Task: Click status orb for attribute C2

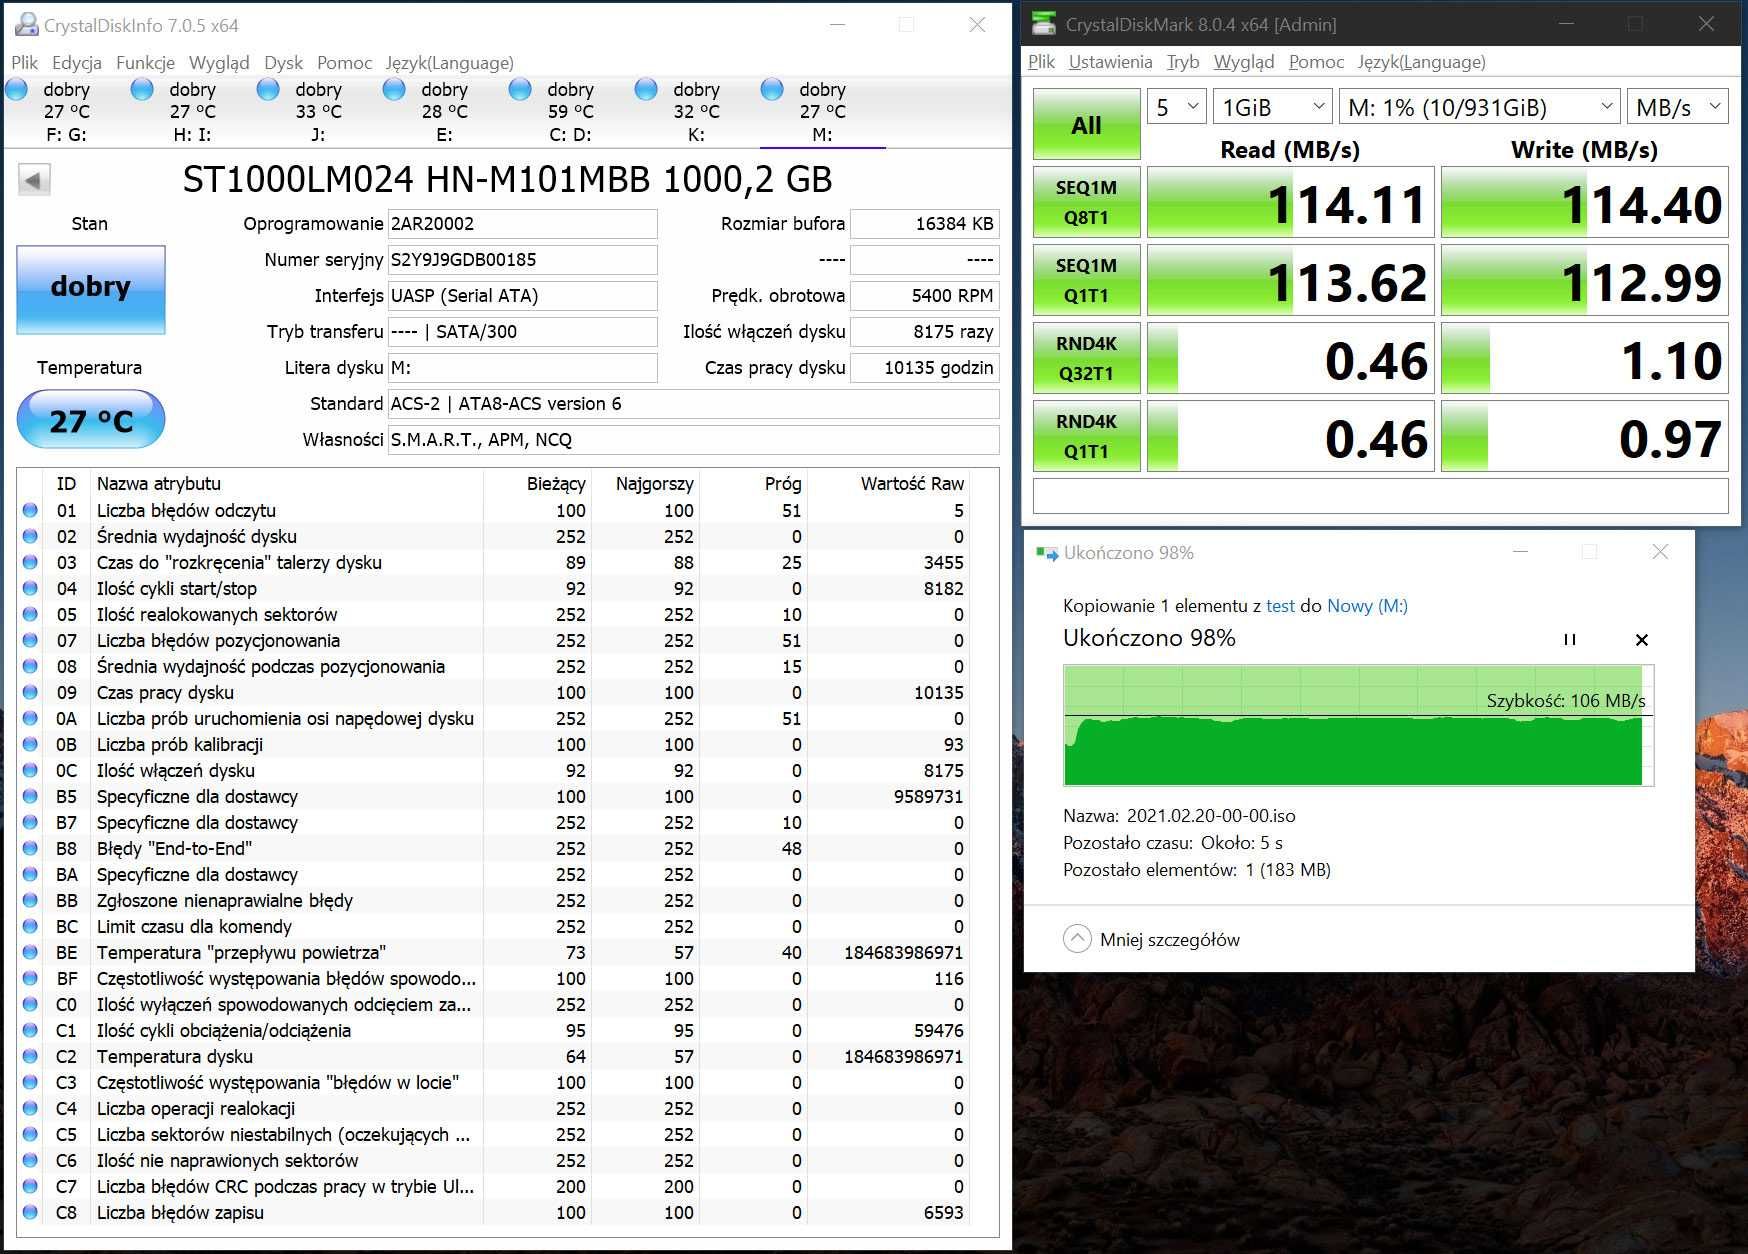Action: (x=30, y=1056)
